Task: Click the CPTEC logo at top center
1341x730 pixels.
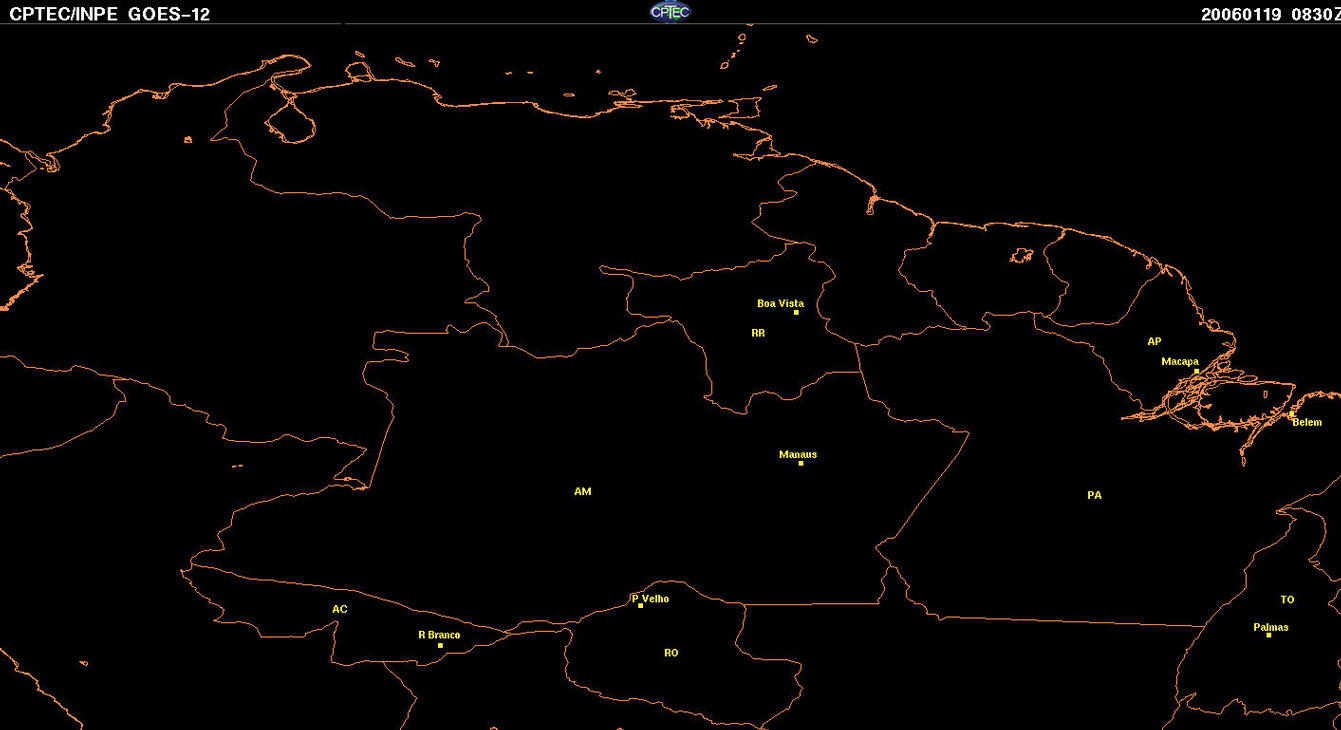Action: 670,12
